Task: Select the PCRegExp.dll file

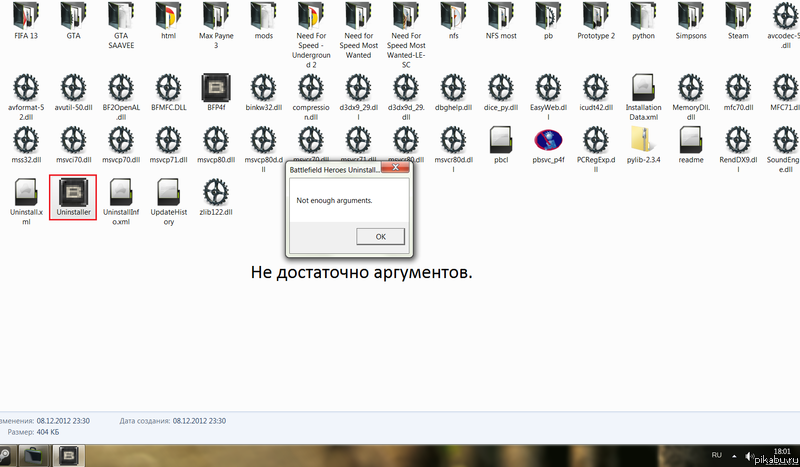Action: coord(596,150)
